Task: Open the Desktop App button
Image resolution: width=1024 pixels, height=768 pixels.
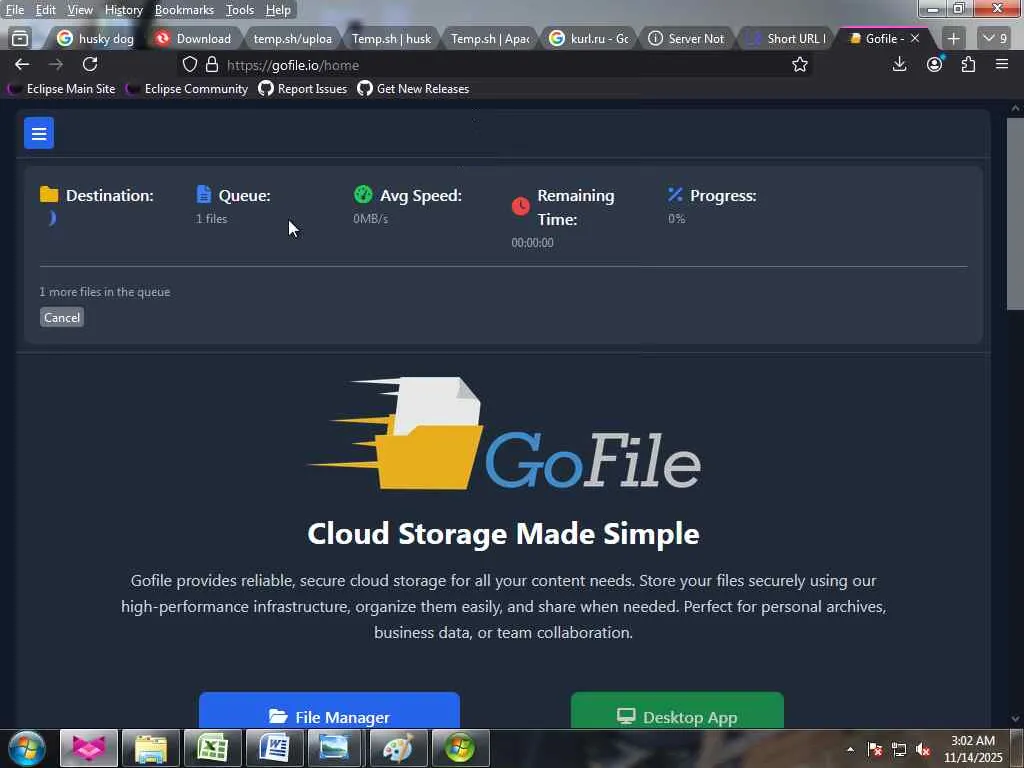Action: (x=677, y=711)
